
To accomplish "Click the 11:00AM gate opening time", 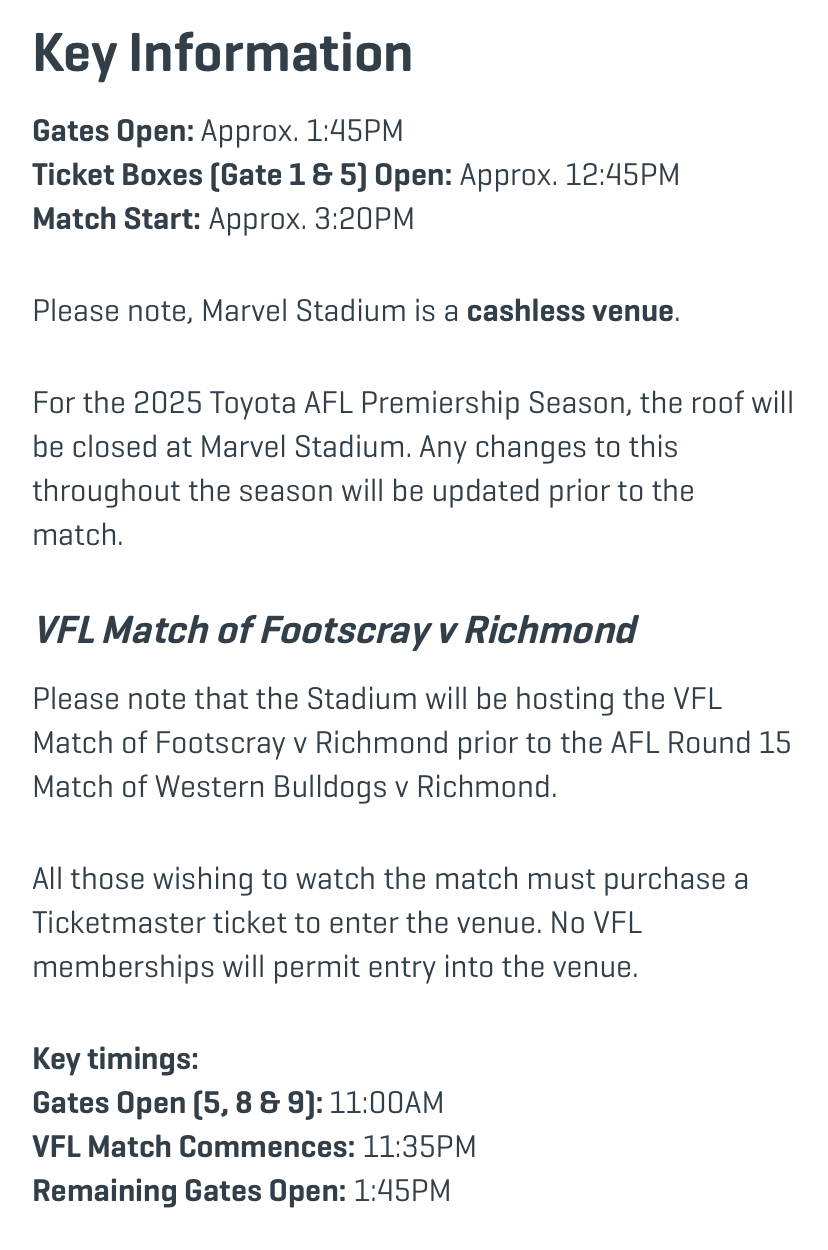I will 386,1103.
